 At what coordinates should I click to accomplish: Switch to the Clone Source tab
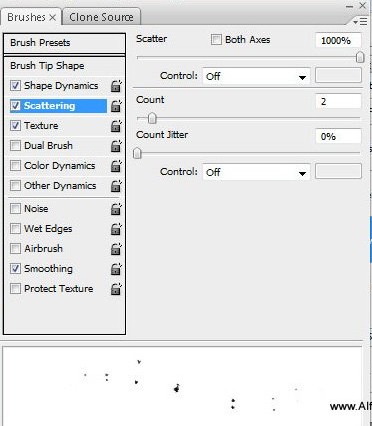tap(102, 17)
